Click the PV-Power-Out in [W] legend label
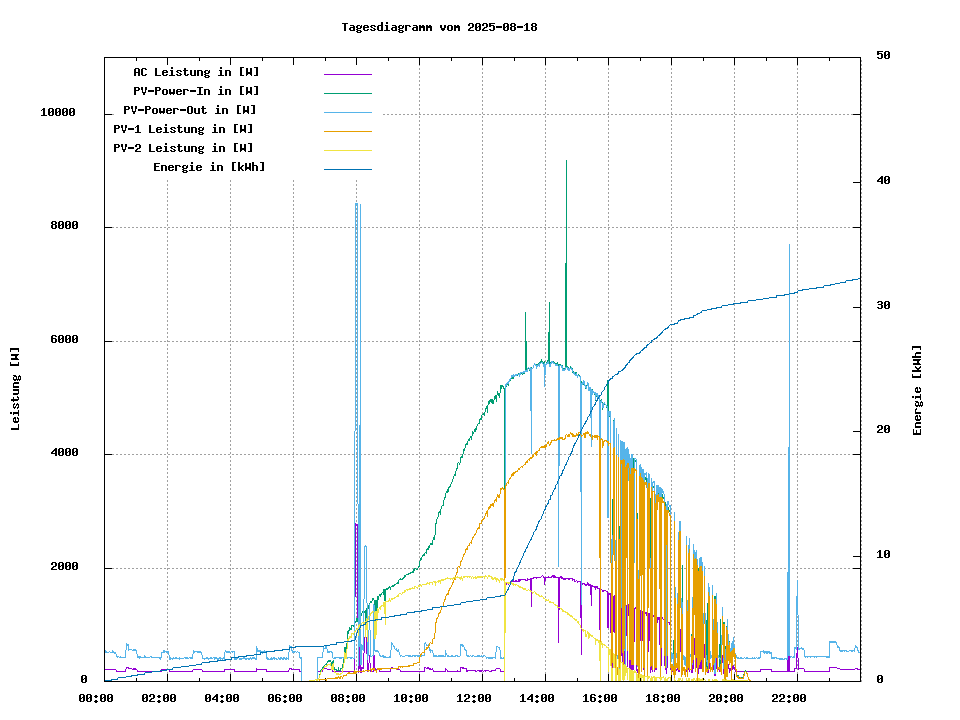The width and height of the screenshot is (960, 720). point(190,110)
